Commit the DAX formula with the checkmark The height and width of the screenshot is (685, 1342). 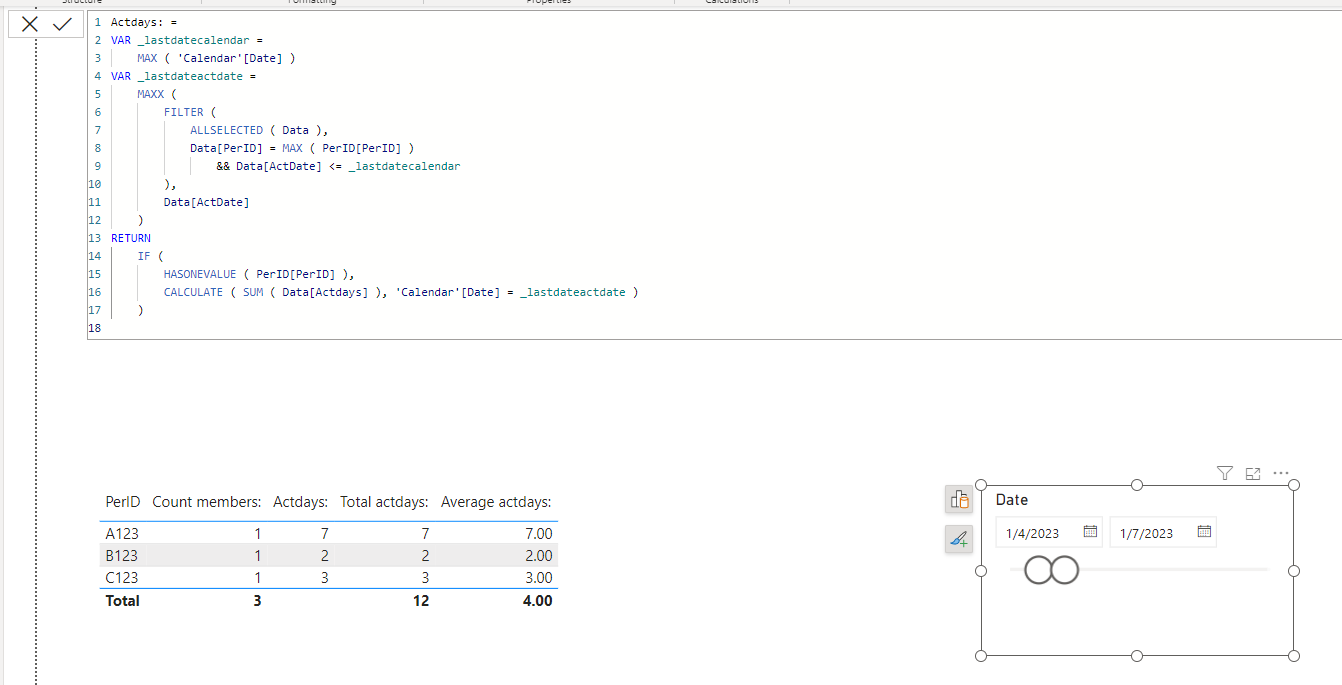(x=63, y=24)
